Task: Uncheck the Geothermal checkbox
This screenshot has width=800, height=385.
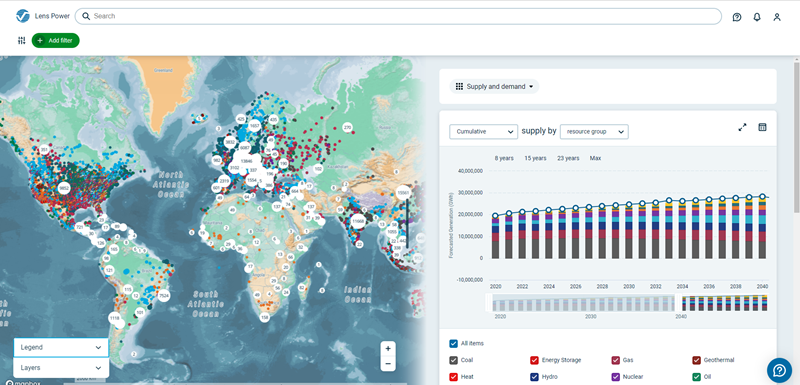Action: point(696,360)
